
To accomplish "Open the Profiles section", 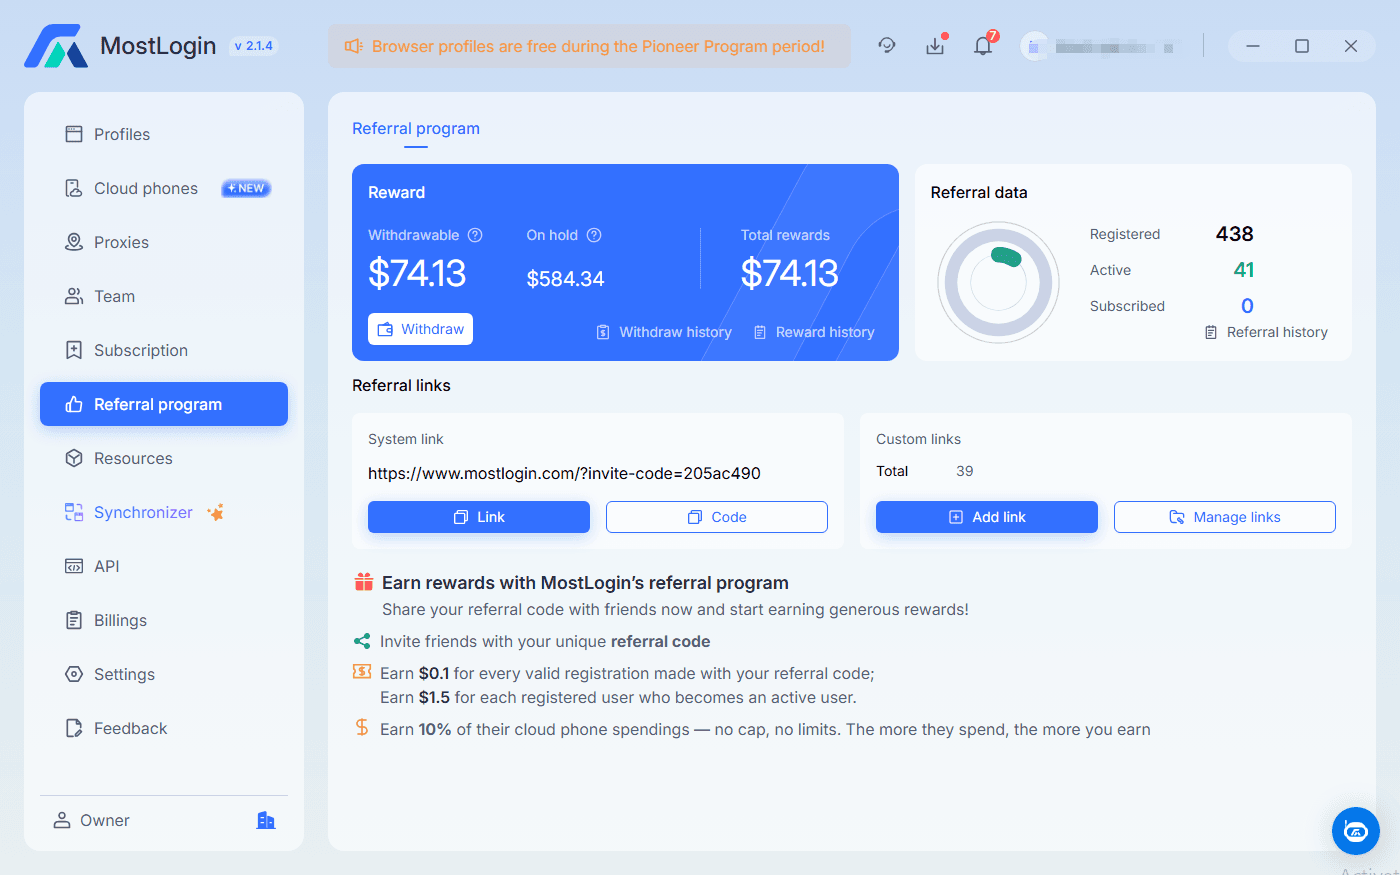I will coord(164,134).
